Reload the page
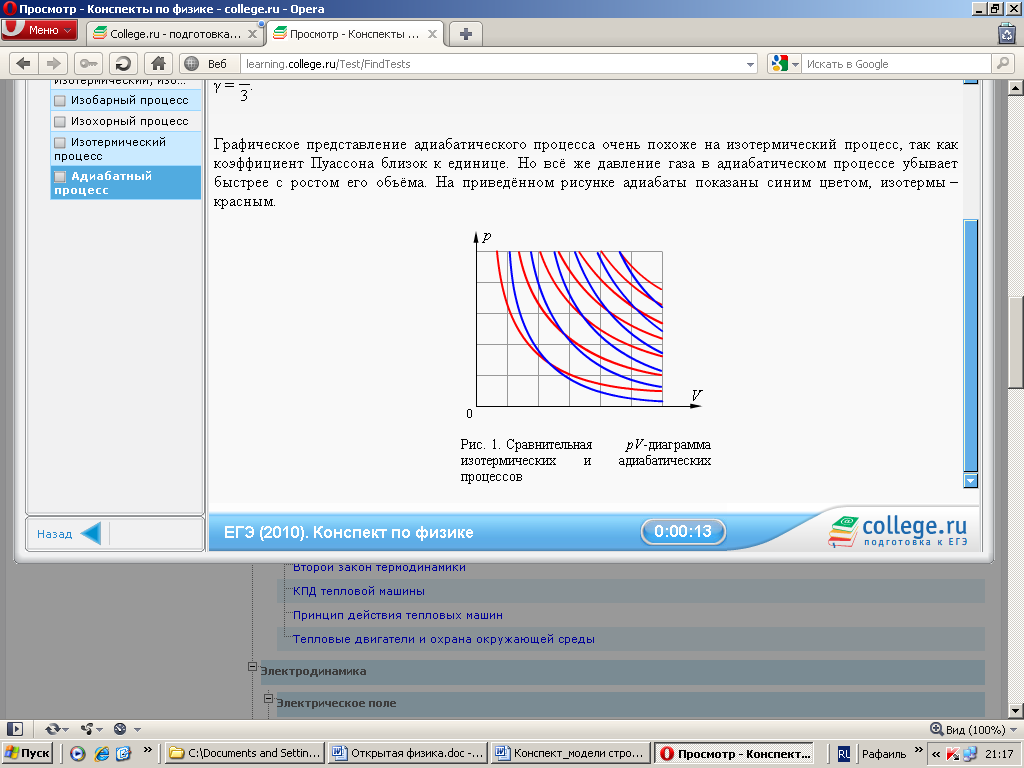 click(x=123, y=63)
